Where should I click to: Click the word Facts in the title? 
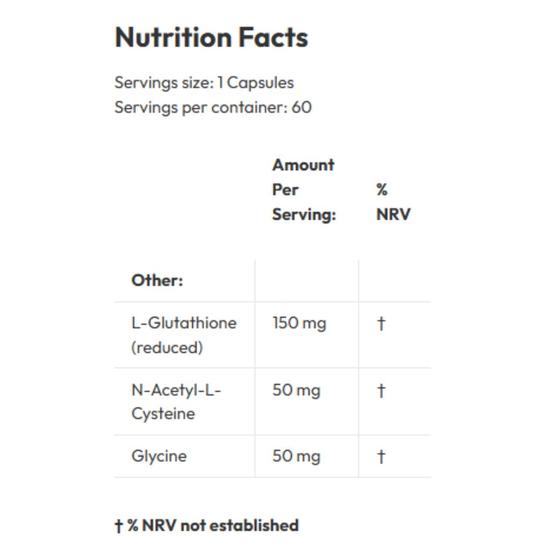[x=273, y=38]
